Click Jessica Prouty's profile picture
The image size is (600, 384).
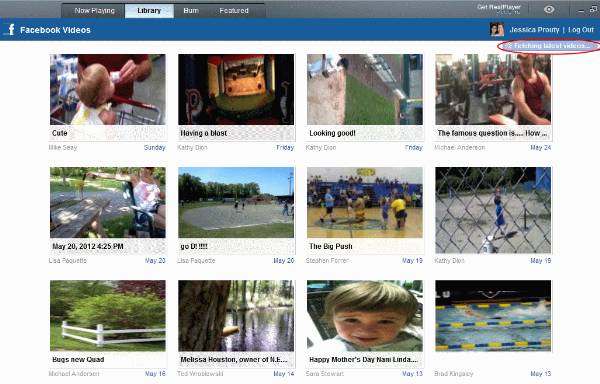coord(497,29)
